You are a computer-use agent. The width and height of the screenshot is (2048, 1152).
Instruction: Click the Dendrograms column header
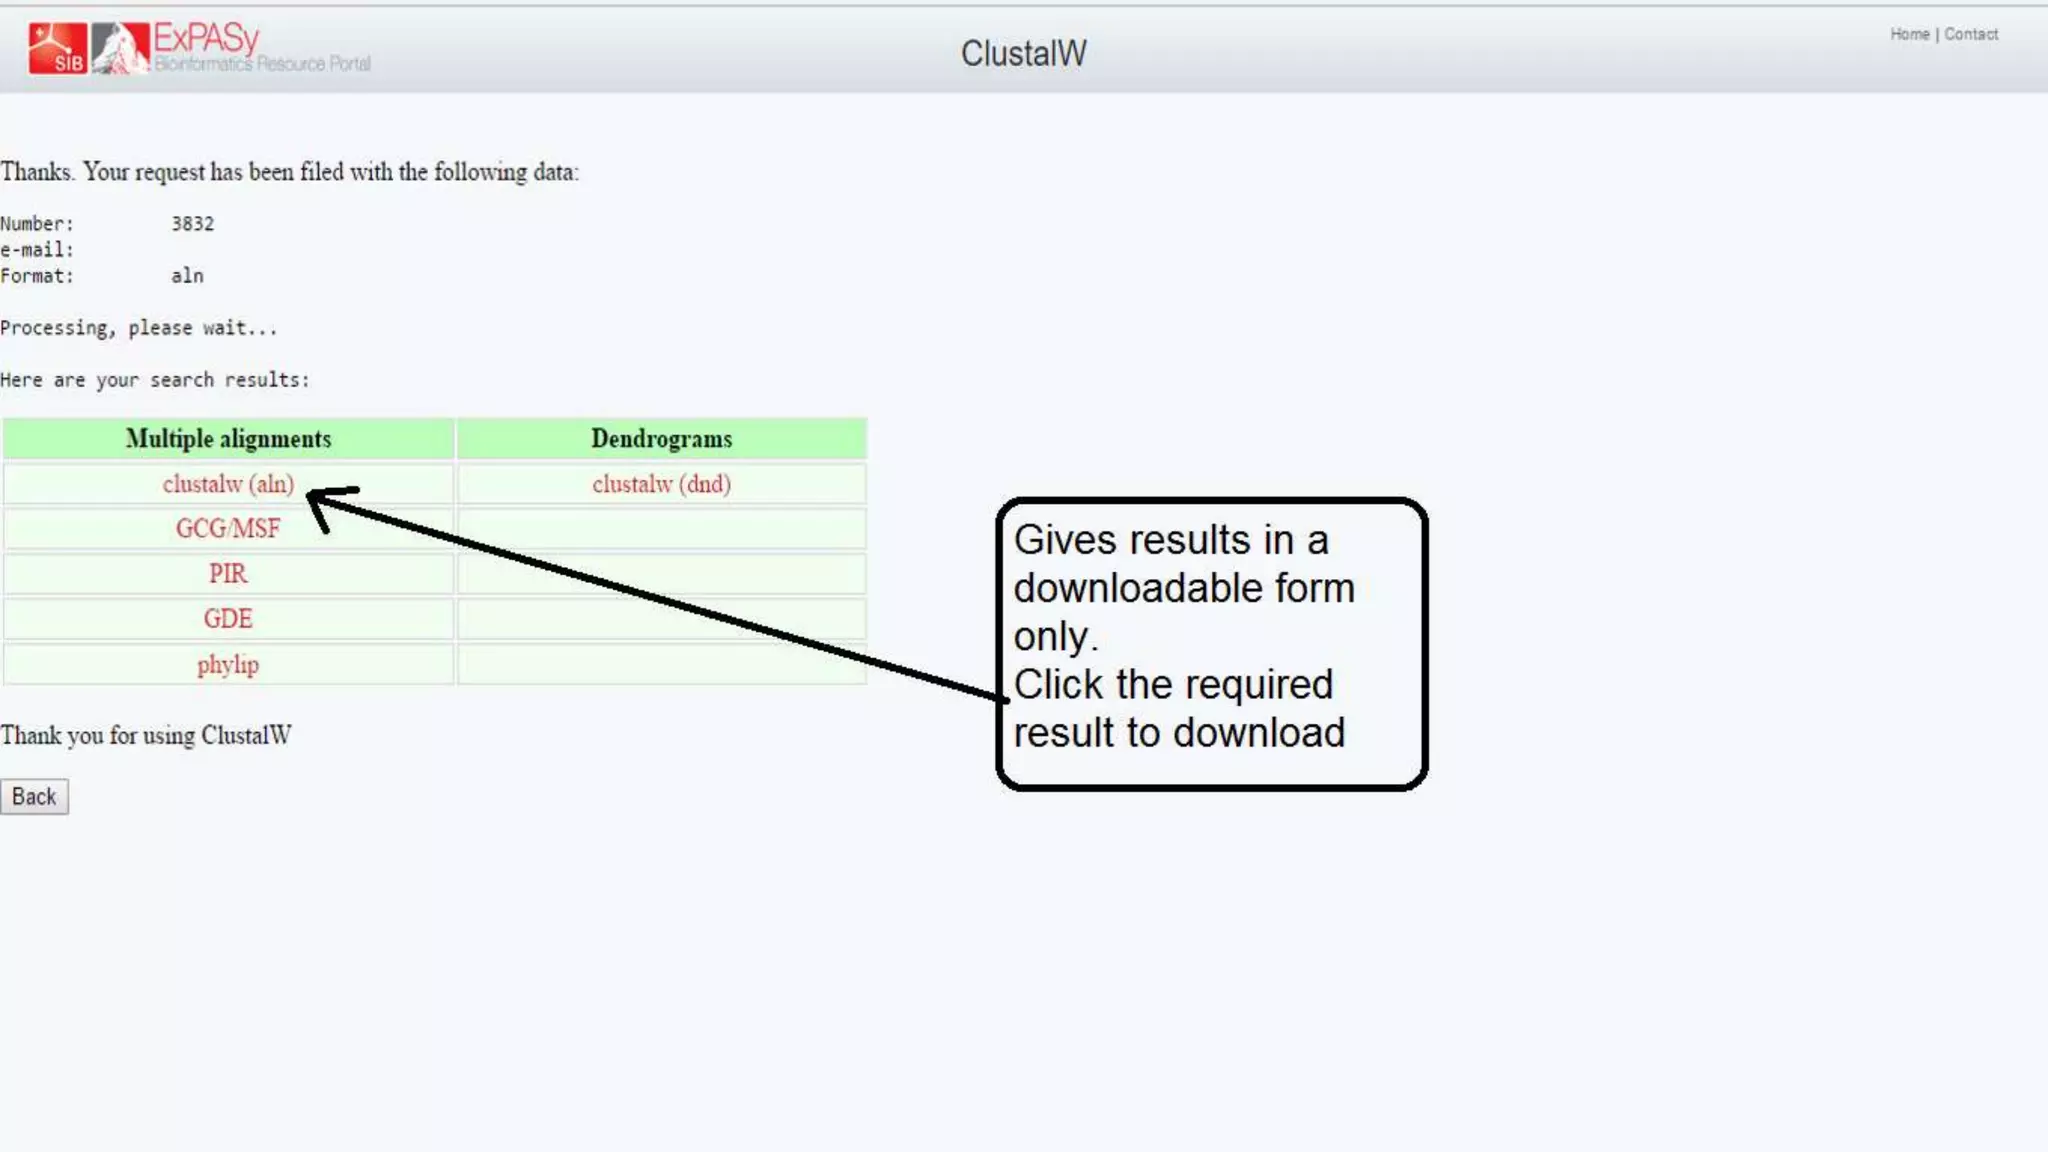coord(661,439)
